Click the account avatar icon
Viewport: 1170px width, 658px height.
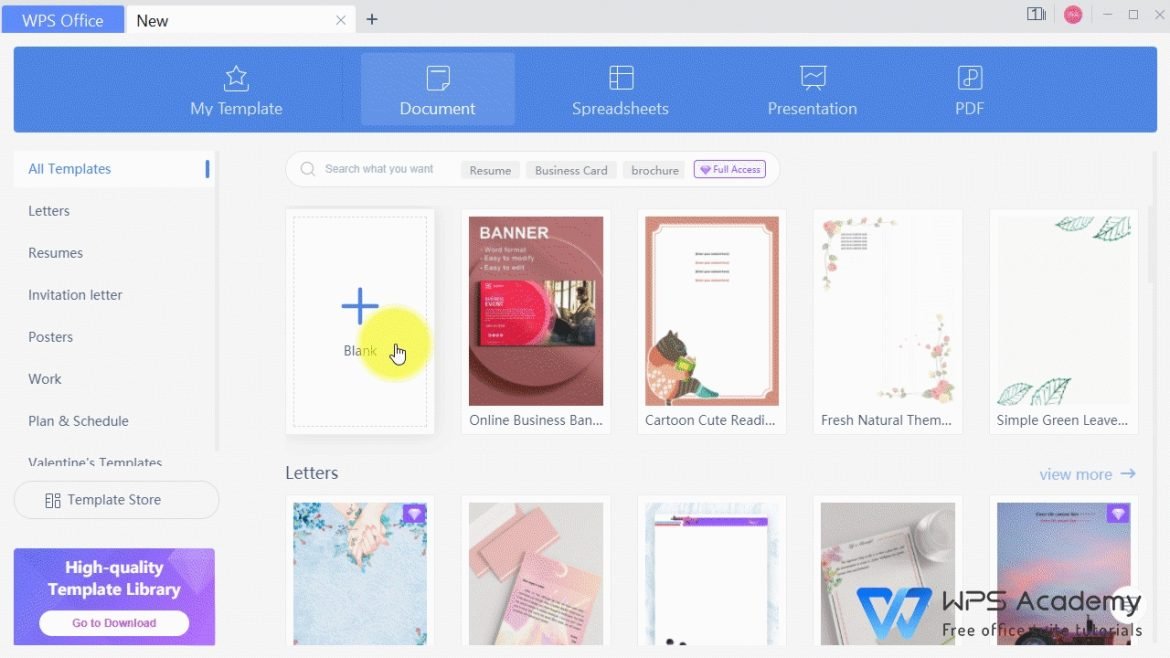[x=1073, y=15]
